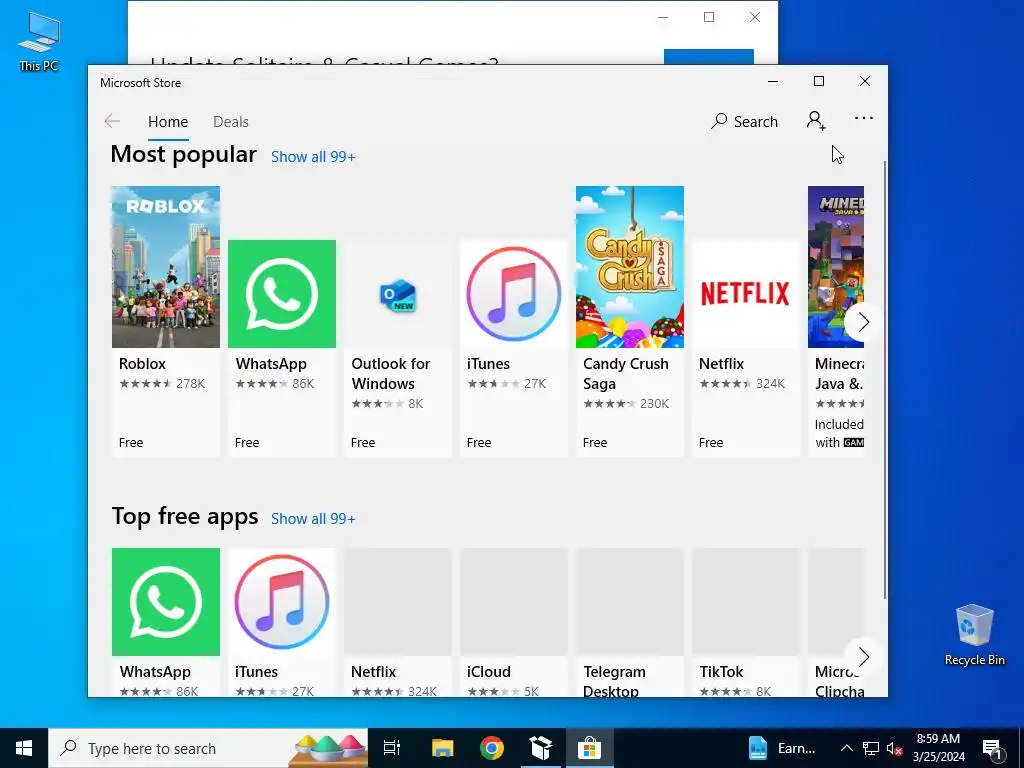
Task: Open iTunes icon in Most popular
Action: (513, 294)
